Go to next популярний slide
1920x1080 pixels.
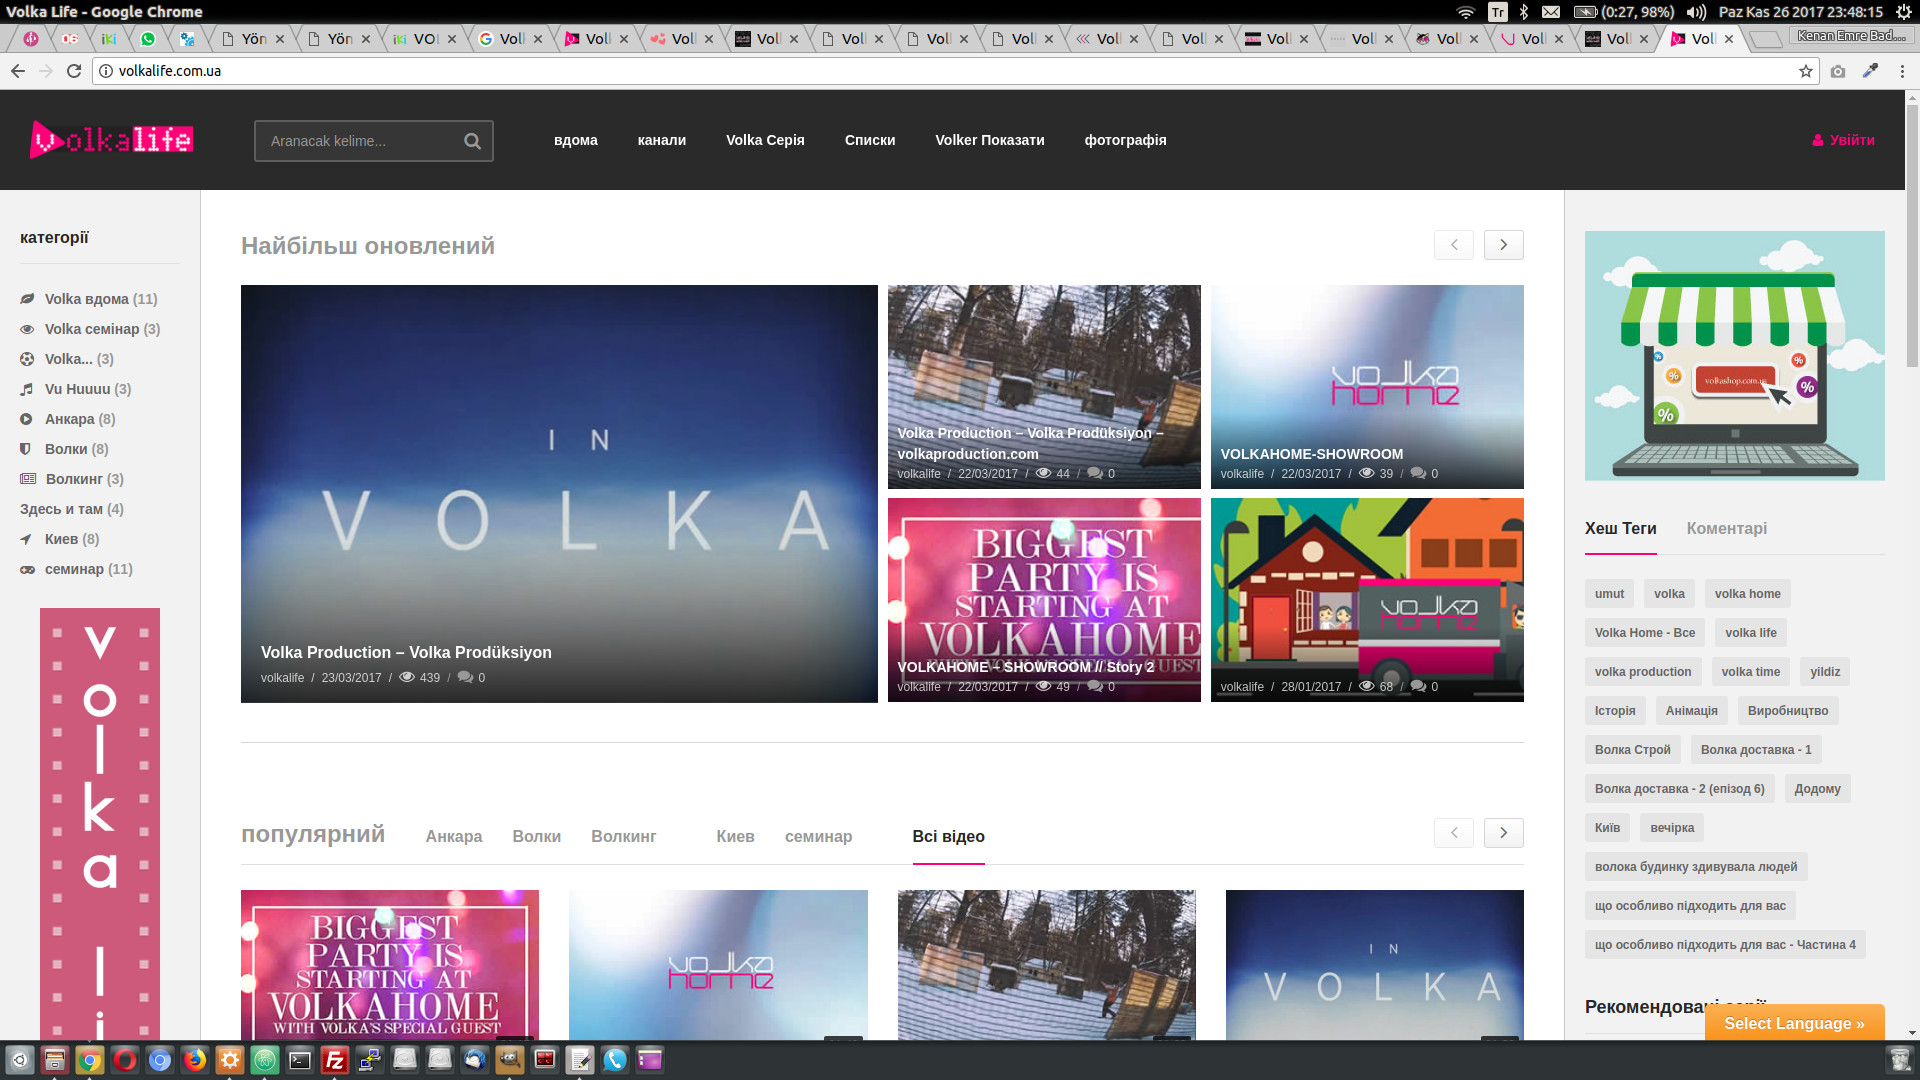[x=1504, y=833]
